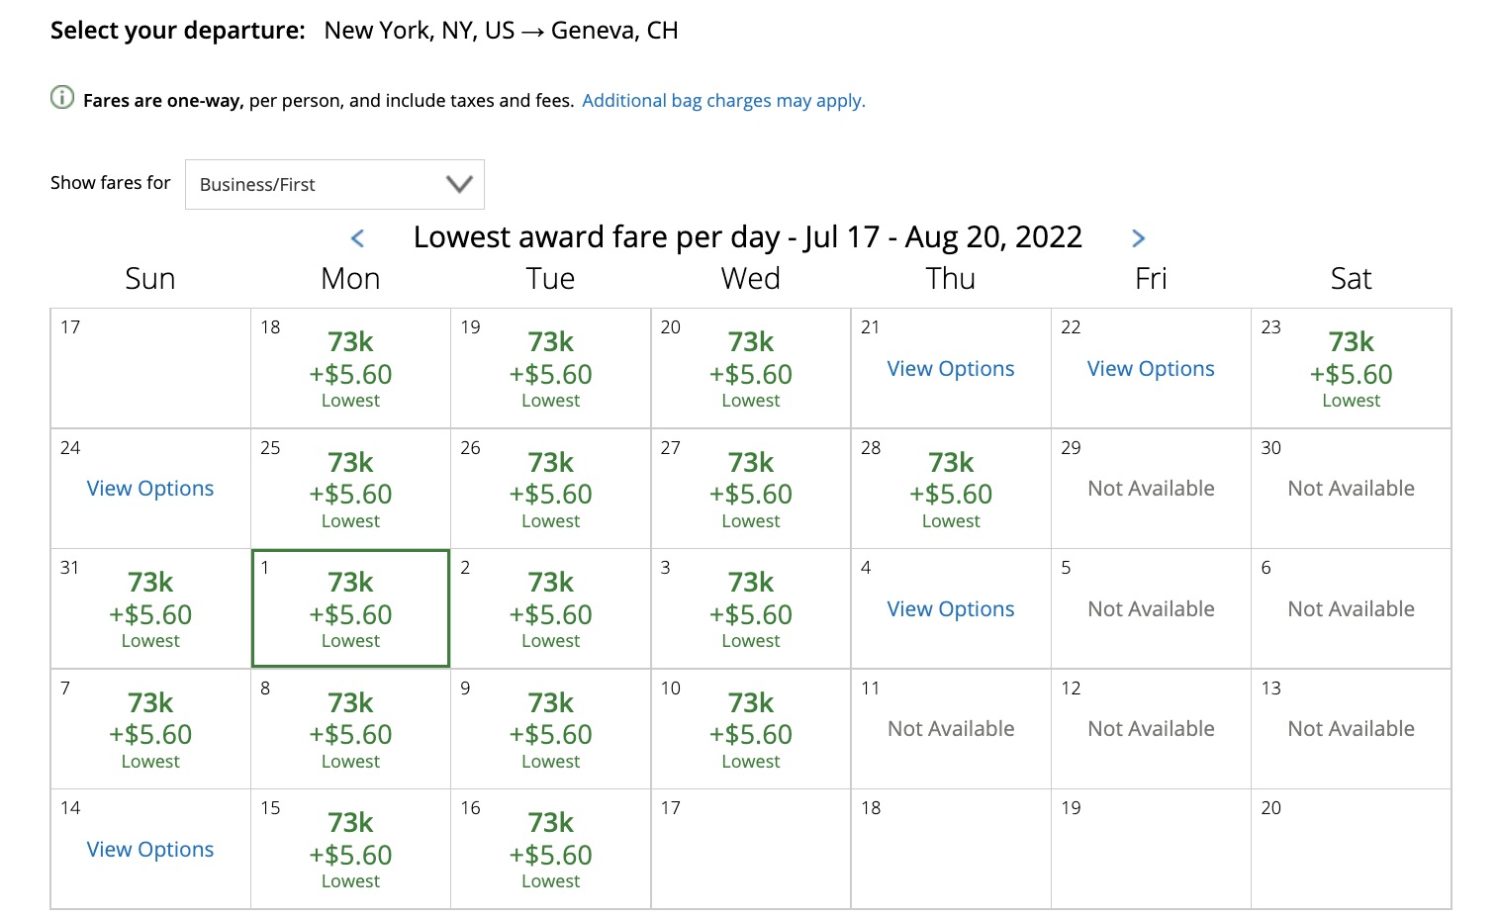The width and height of the screenshot is (1500, 918).
Task: Pick Sunday August 7 lowest fare
Action: (150, 729)
